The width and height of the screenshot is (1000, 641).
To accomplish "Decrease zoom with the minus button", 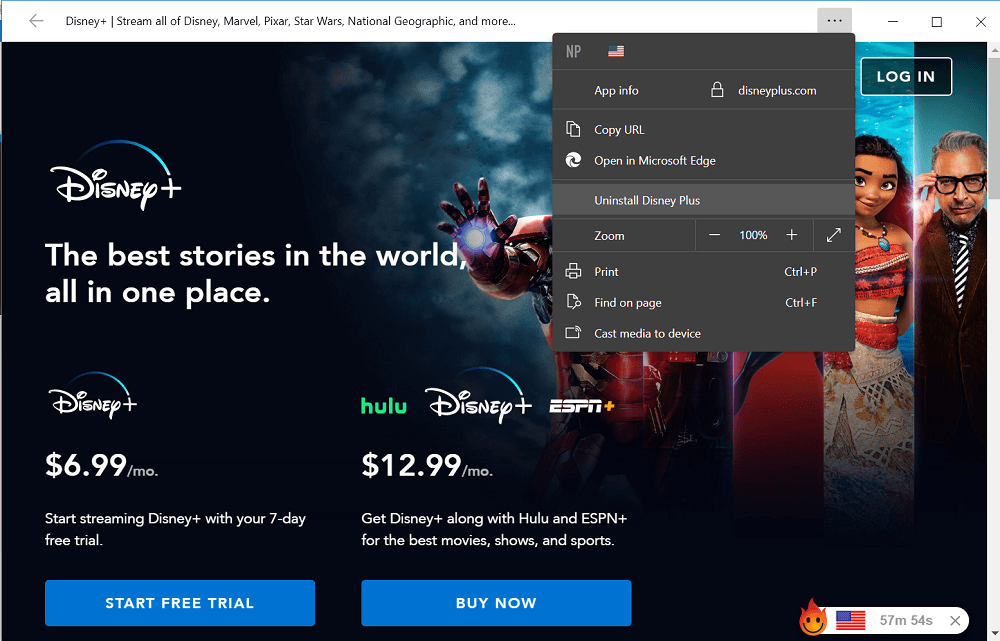I will (714, 235).
